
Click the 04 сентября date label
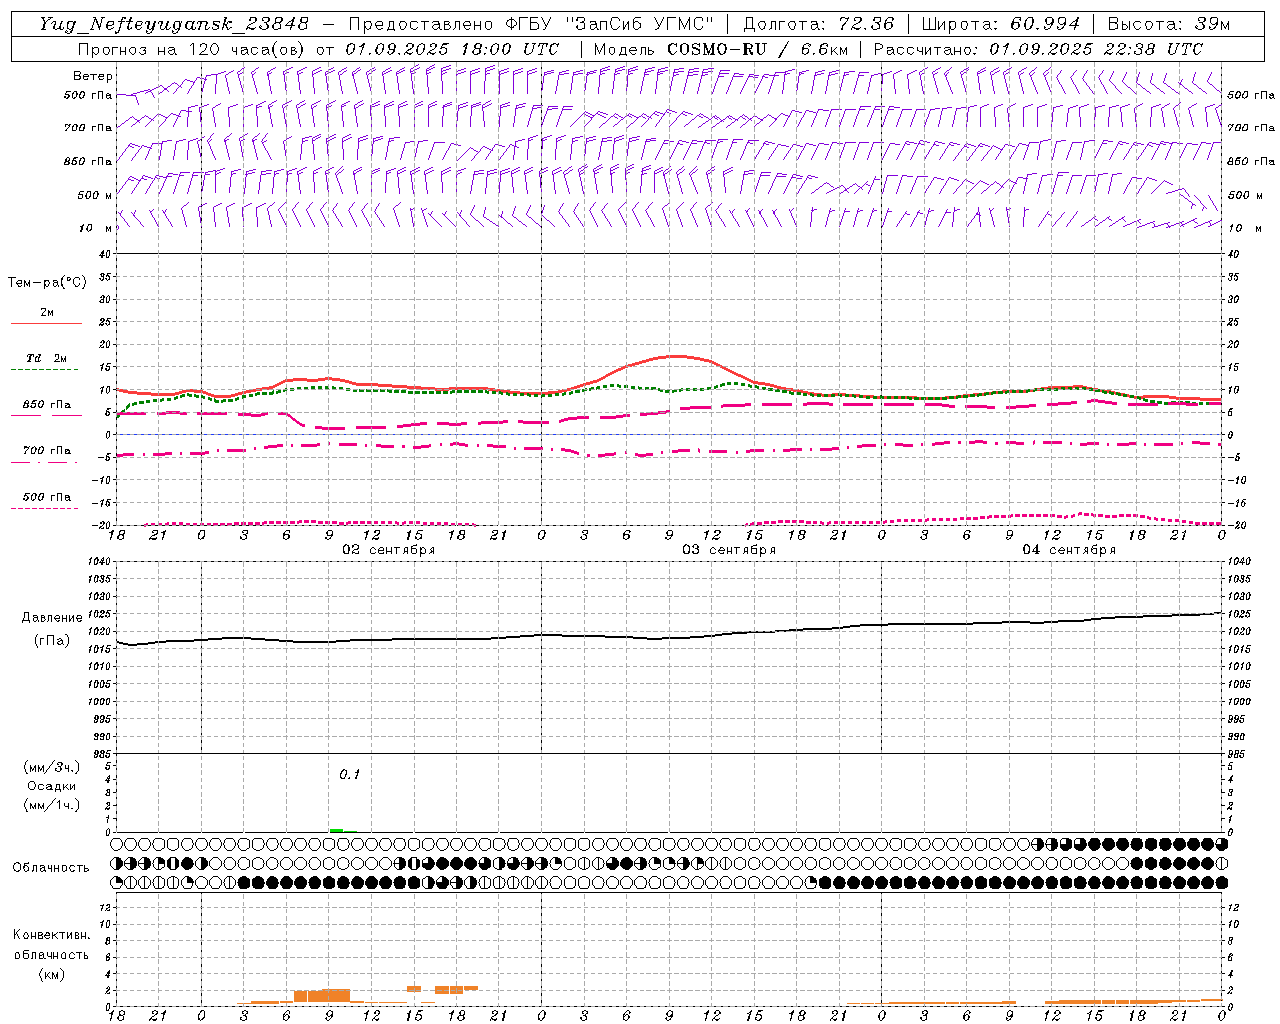[1069, 550]
